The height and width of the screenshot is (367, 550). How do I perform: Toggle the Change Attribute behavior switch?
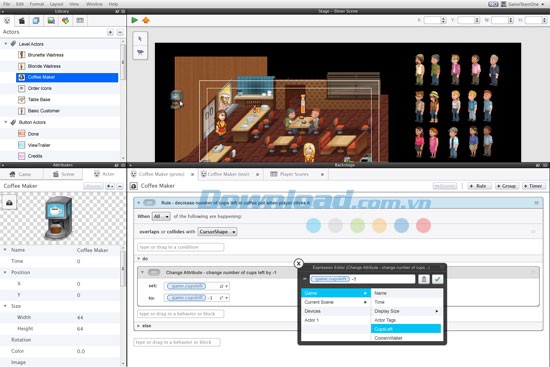click(x=154, y=272)
